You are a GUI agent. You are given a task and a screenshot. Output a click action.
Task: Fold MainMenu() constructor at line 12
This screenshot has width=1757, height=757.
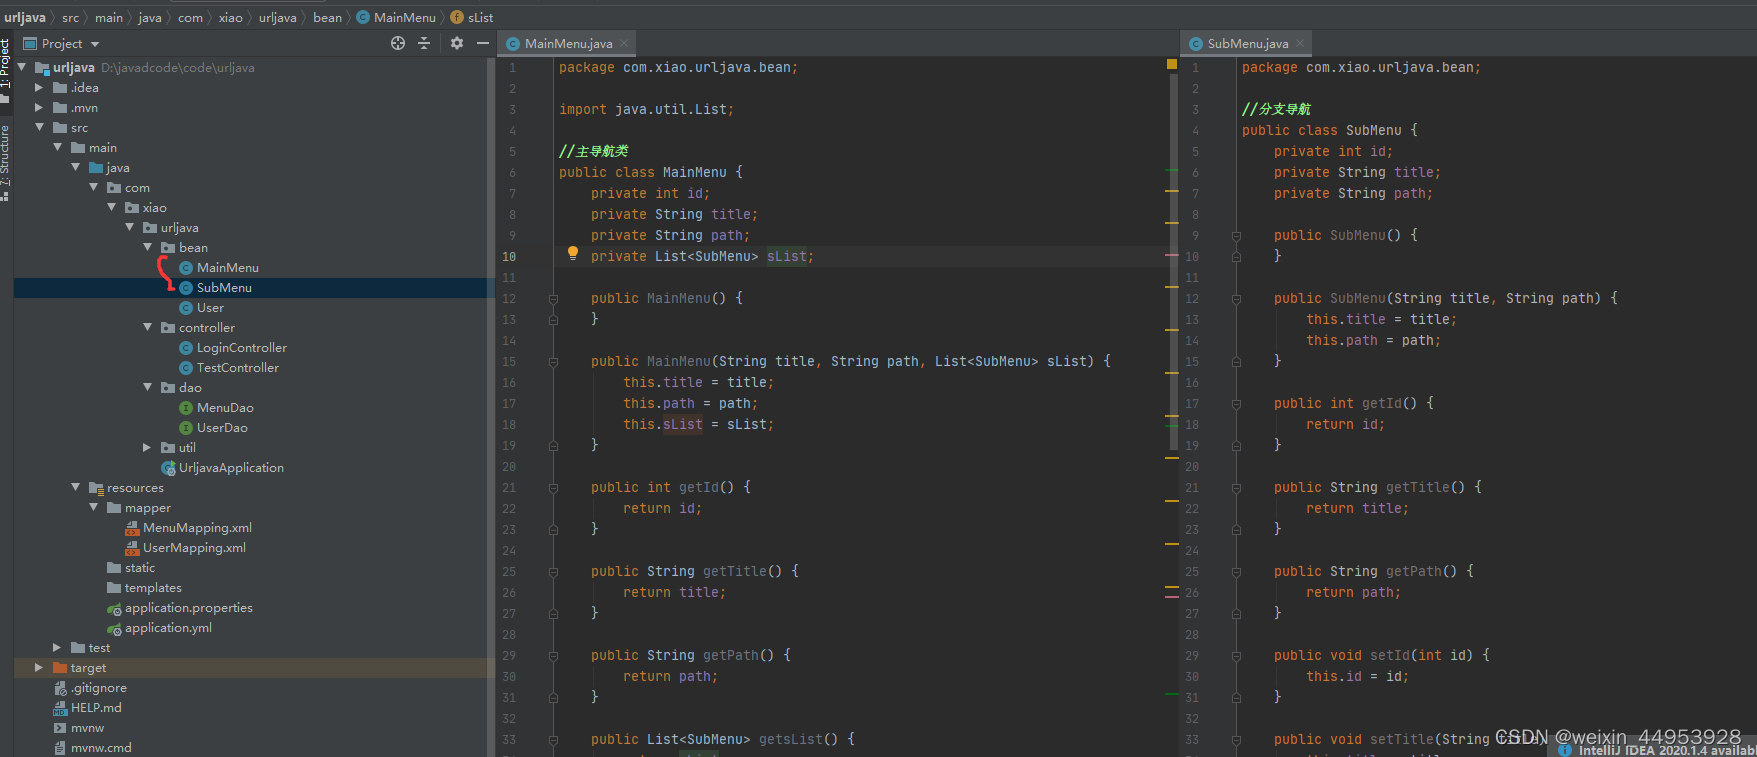(553, 298)
